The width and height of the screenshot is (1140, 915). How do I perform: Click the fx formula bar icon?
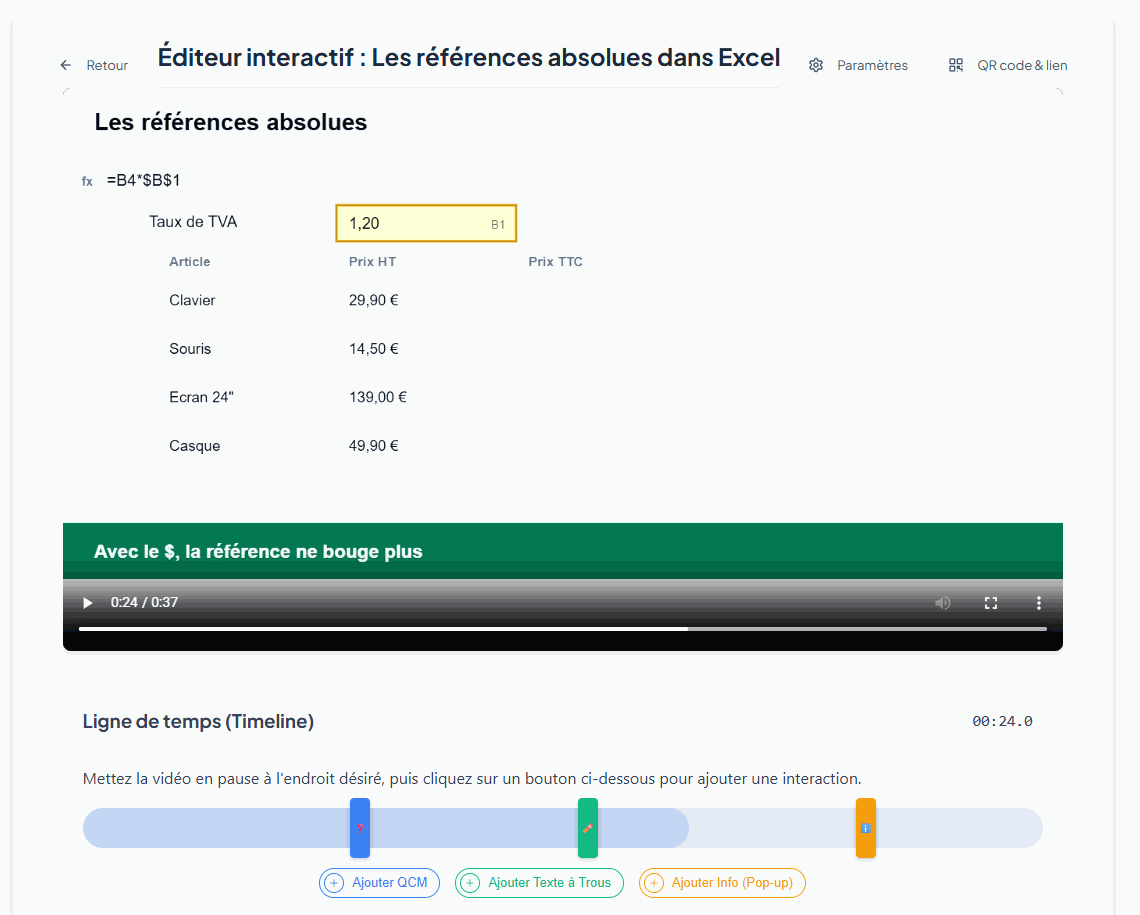click(87, 182)
